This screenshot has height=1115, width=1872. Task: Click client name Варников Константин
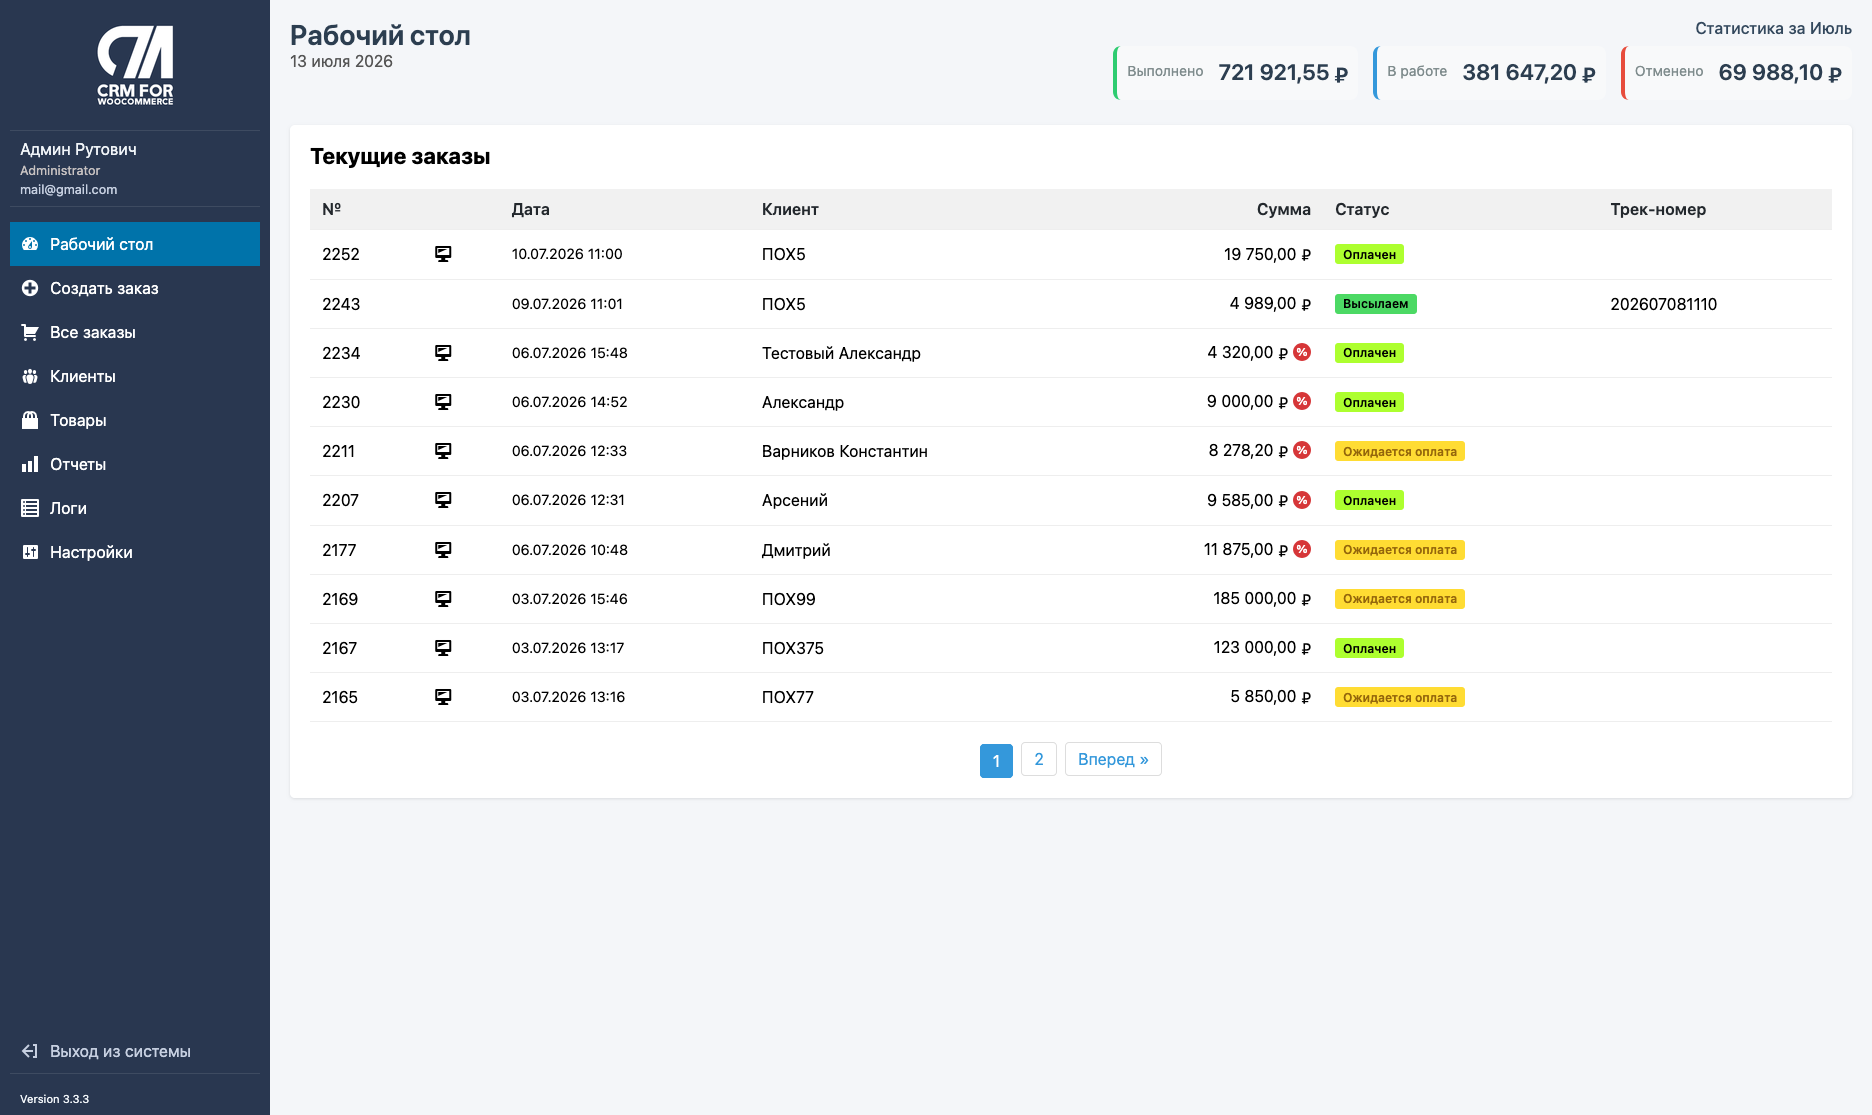click(845, 451)
